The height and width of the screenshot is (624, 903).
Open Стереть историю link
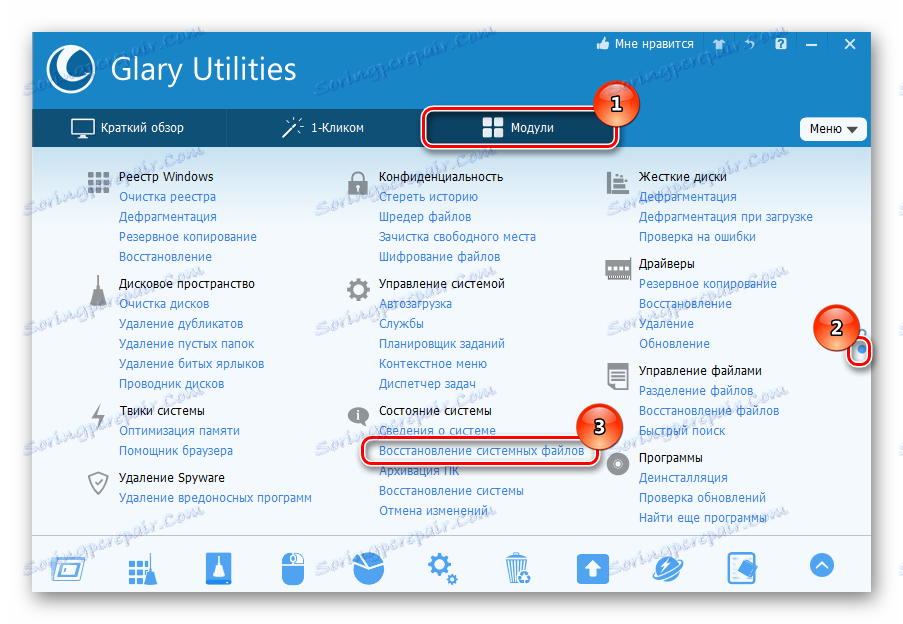pyautogui.click(x=428, y=197)
